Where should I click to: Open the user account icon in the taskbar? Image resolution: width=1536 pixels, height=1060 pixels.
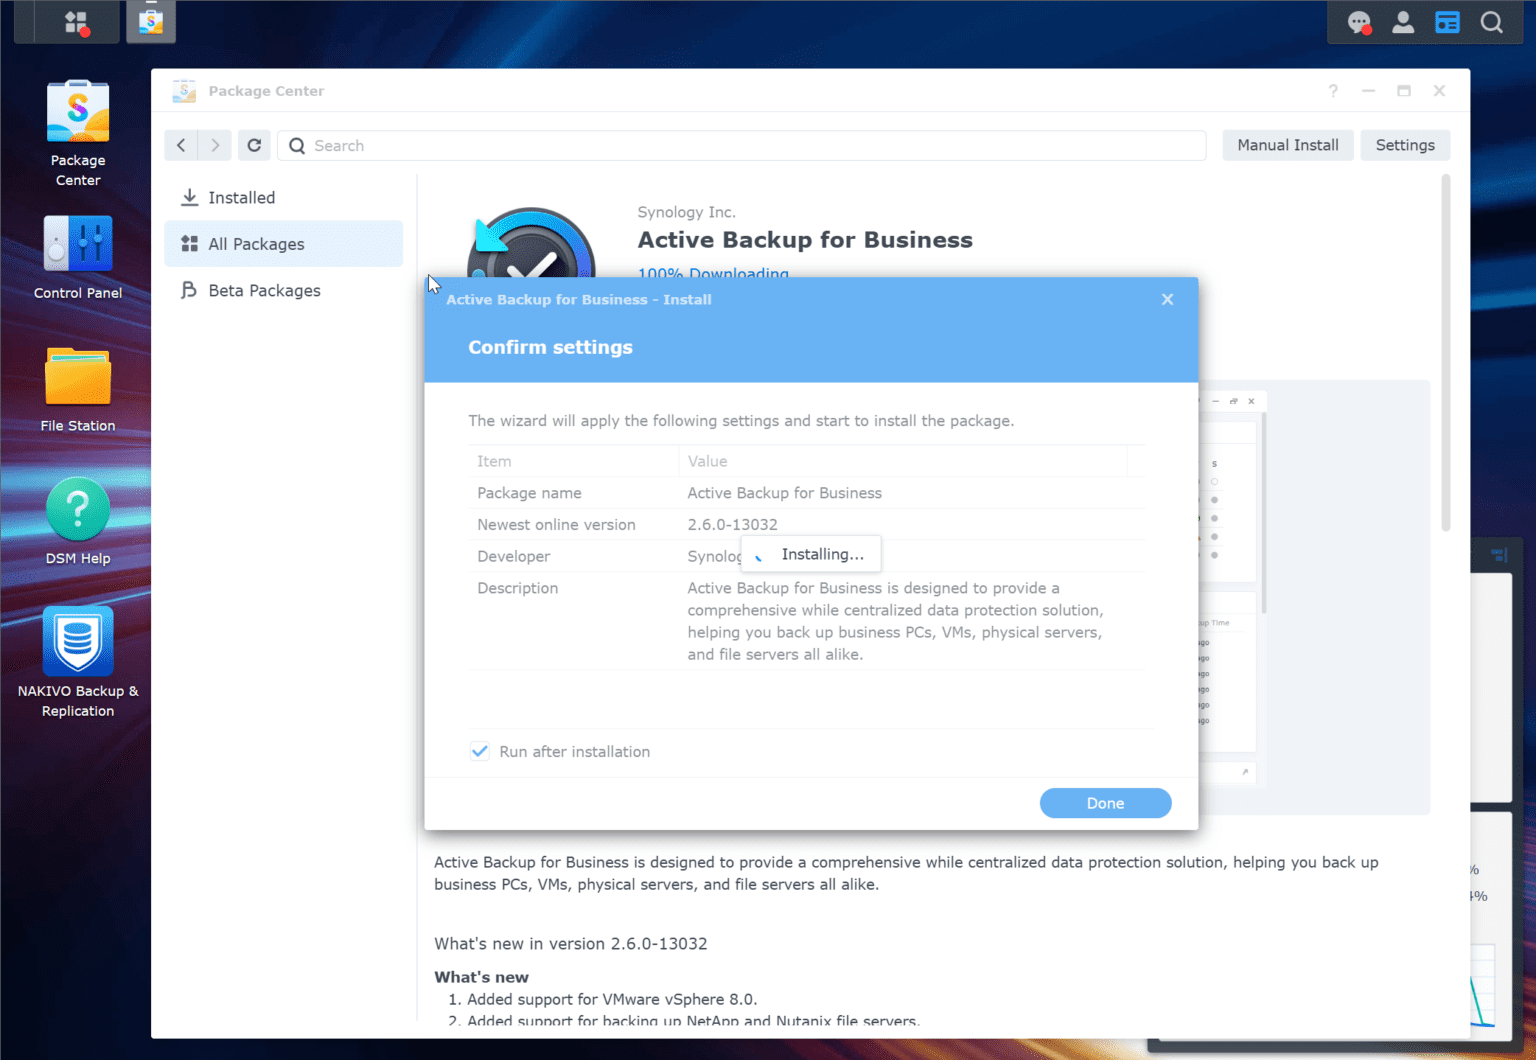(1402, 21)
